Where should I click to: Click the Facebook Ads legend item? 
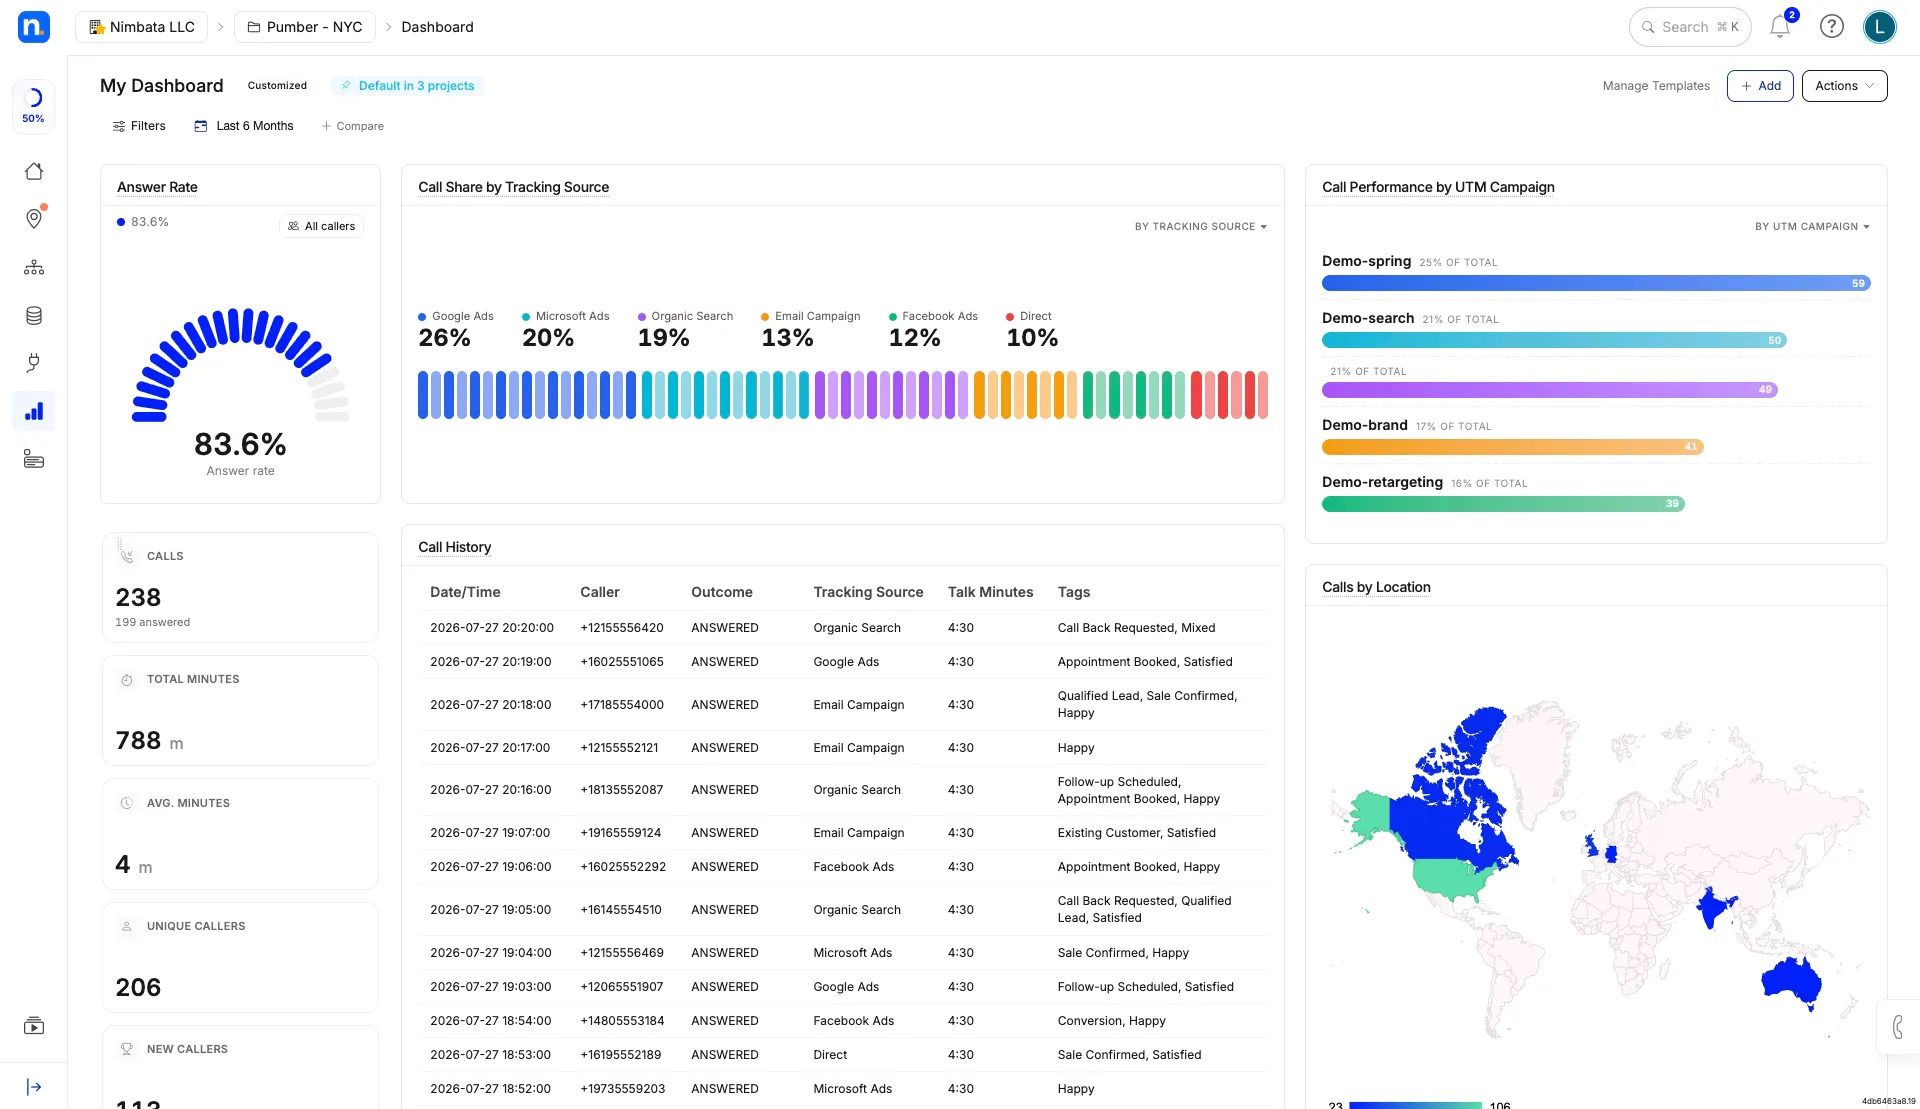[934, 317]
